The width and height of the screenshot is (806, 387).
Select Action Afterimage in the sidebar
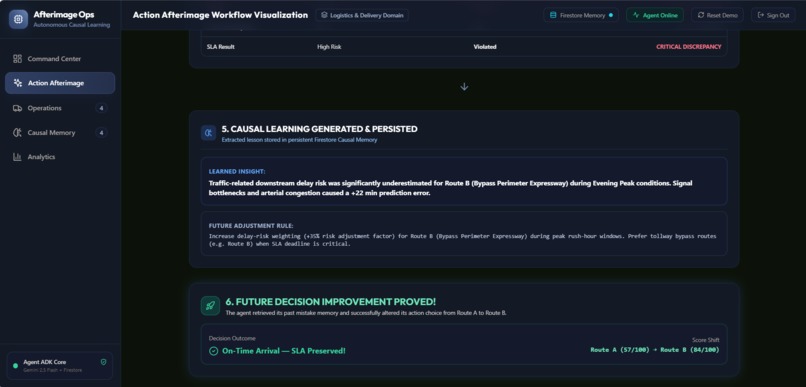pos(60,83)
